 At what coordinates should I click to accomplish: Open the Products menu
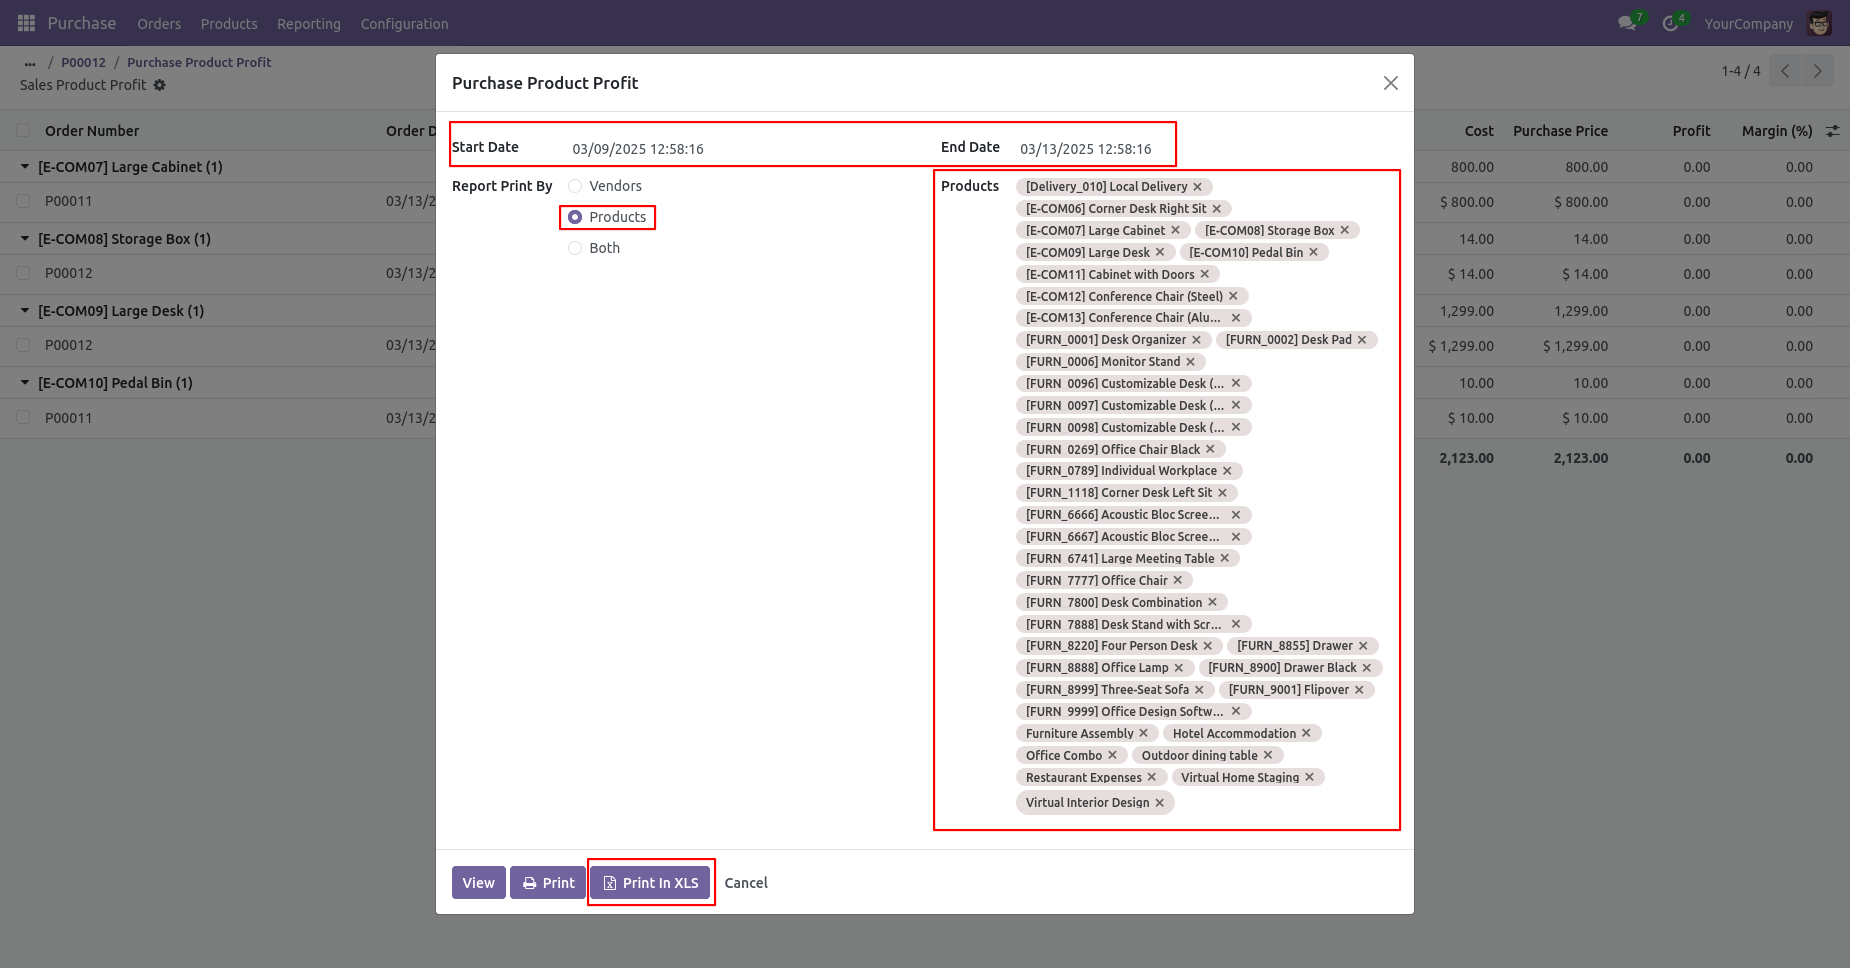(229, 24)
